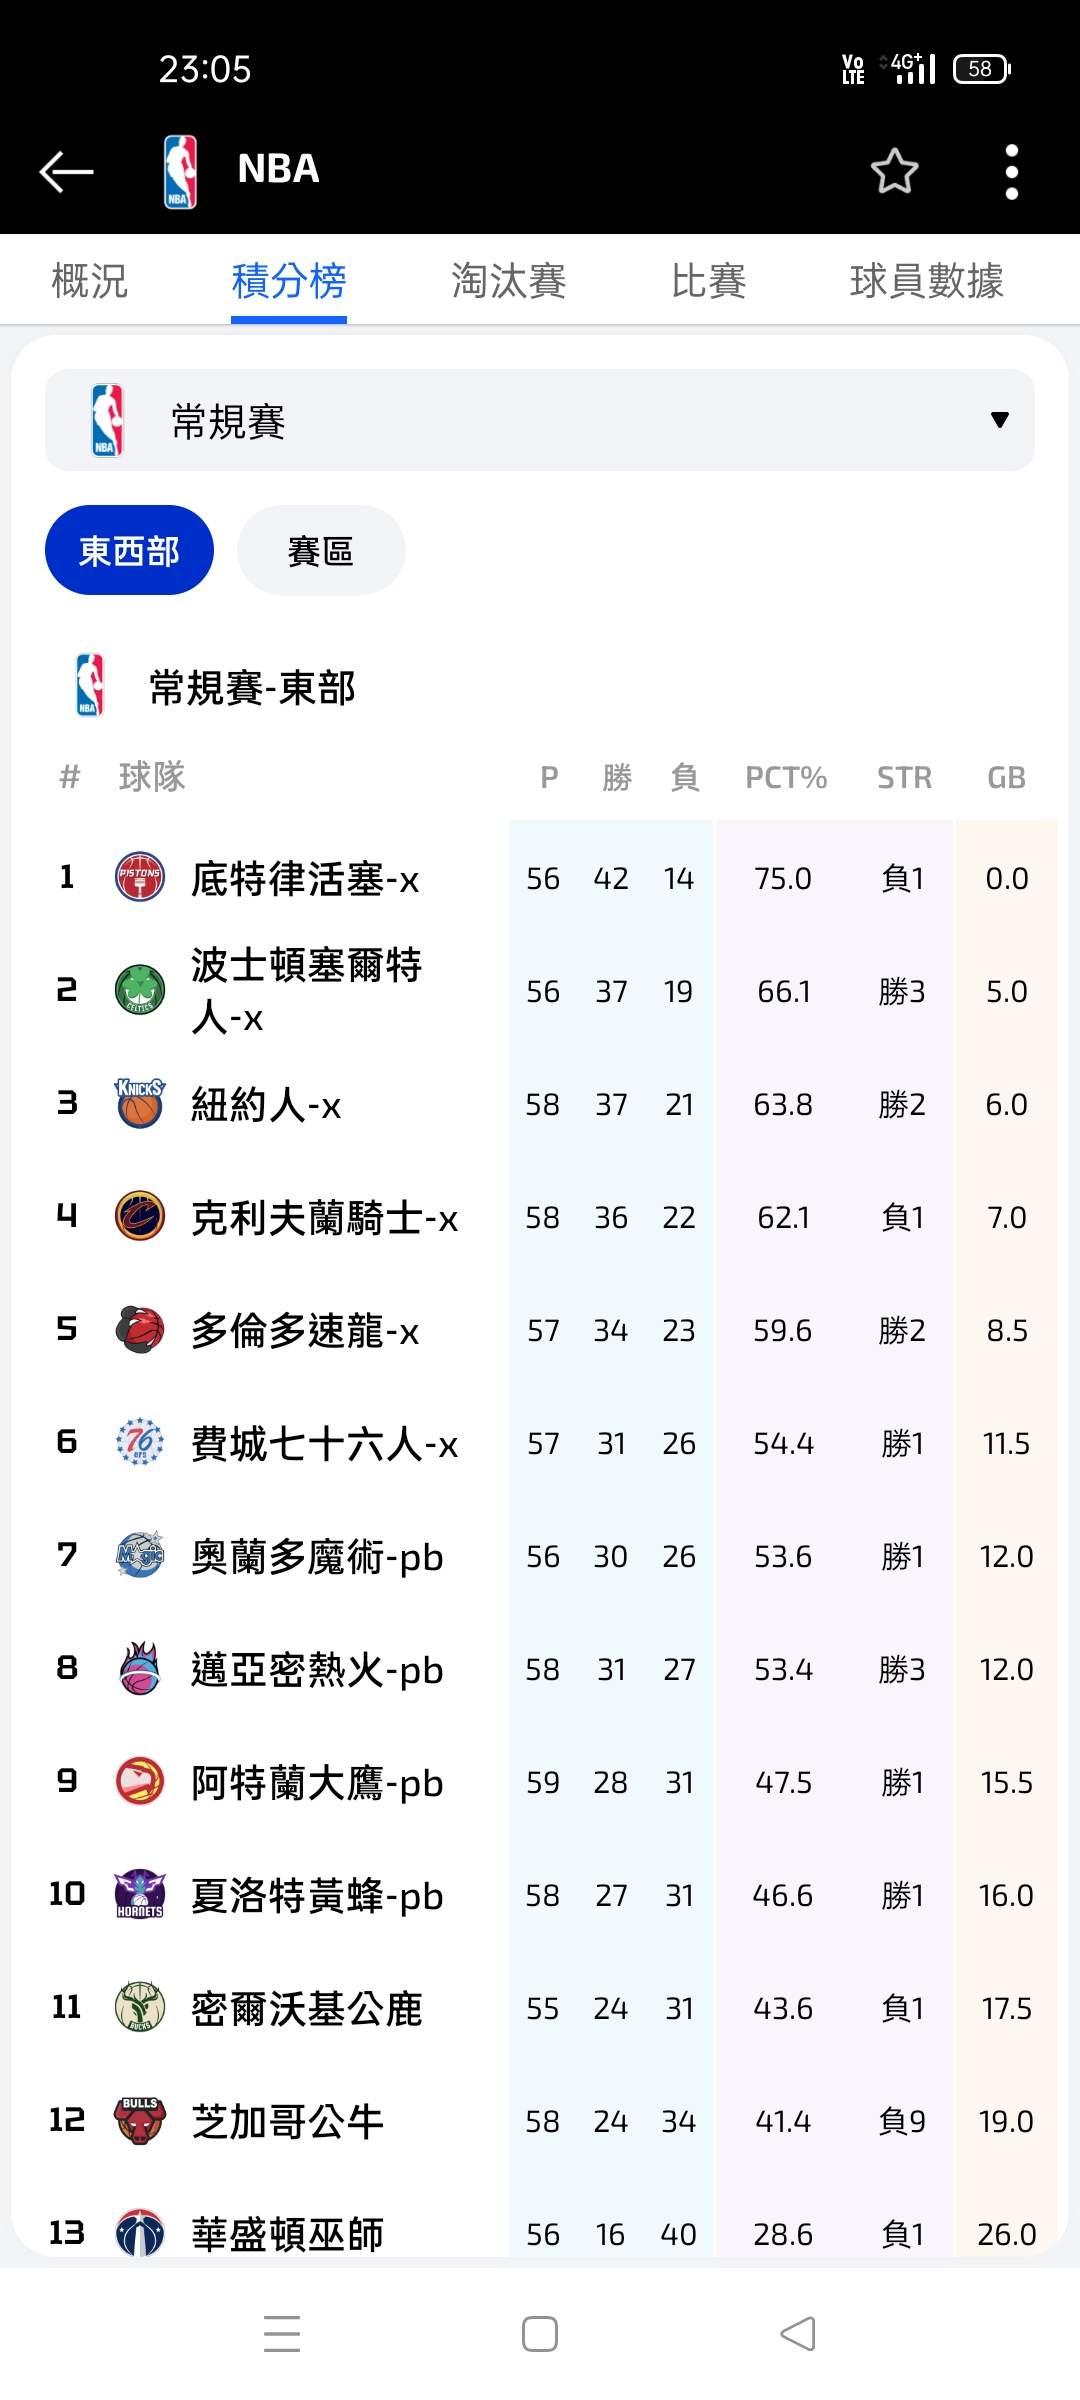The width and height of the screenshot is (1080, 2400).
Task: Open the 克利夫蘭騎士 team row
Action: click(324, 1218)
